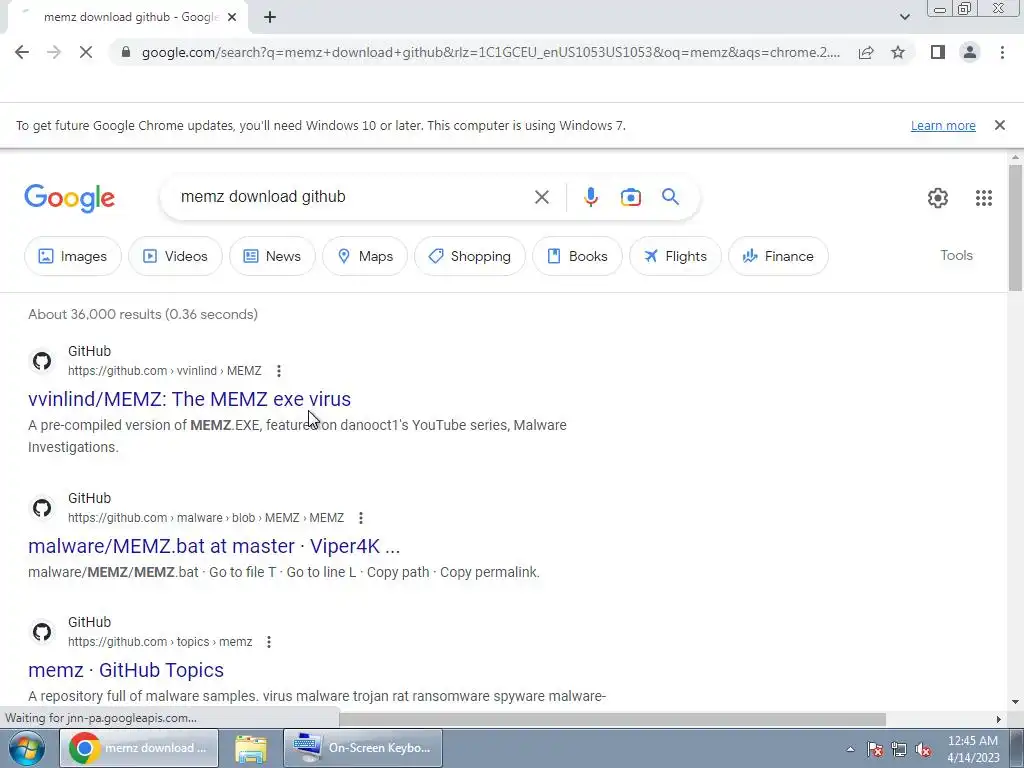Click vertical scrollbar down arrow
The width and height of the screenshot is (1024, 768).
pos(1016,703)
